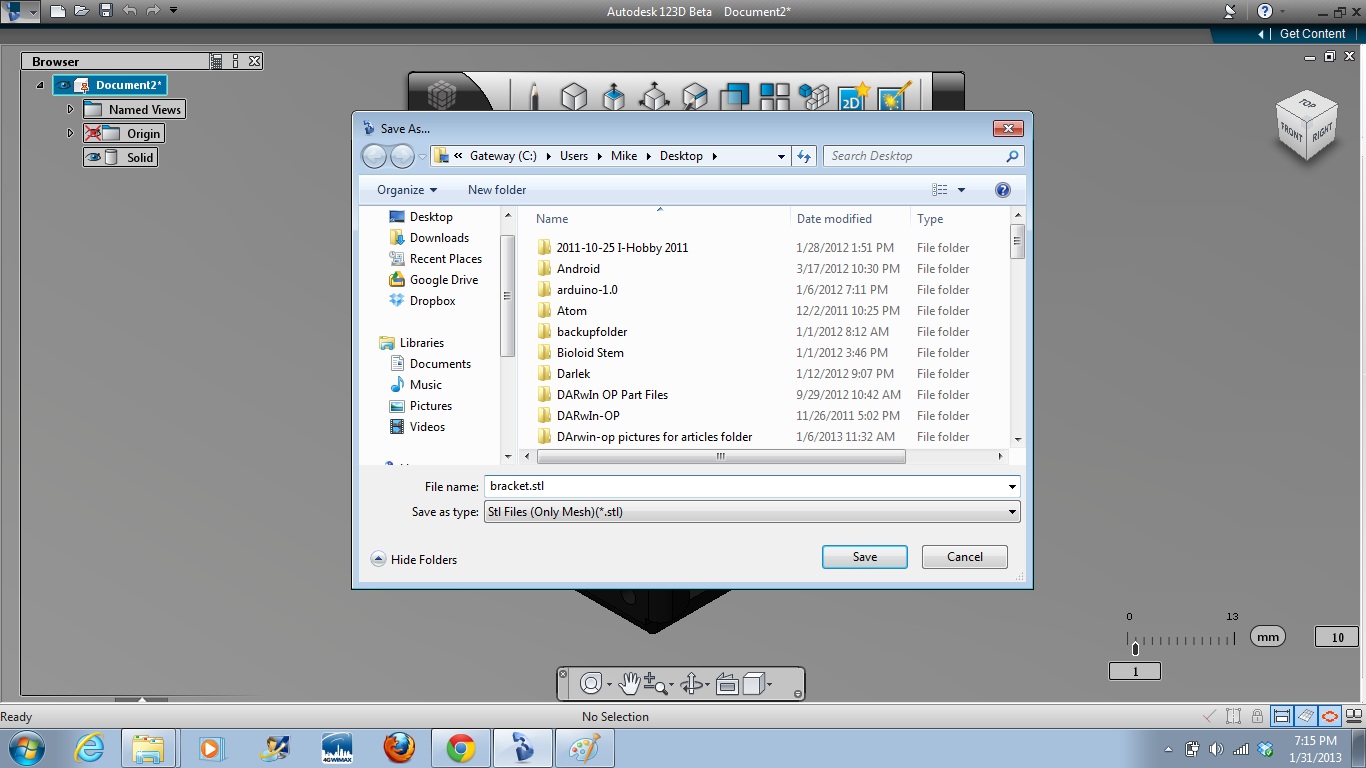Collapse the Document2 tree node
Screen dimensions: 1366x768
tap(41, 86)
